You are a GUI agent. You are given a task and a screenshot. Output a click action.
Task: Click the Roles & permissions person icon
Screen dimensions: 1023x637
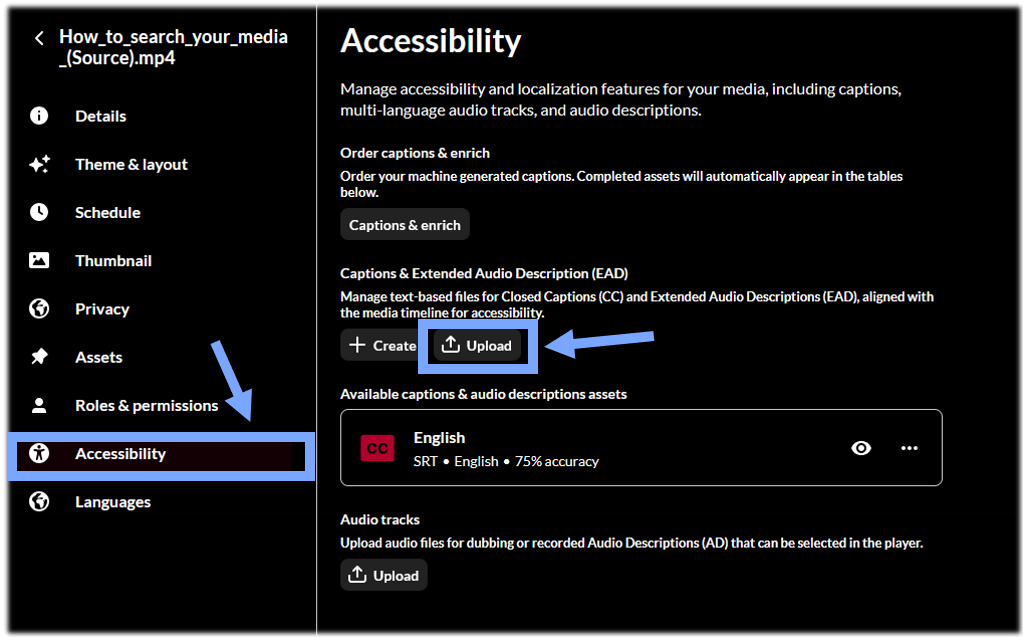click(39, 405)
